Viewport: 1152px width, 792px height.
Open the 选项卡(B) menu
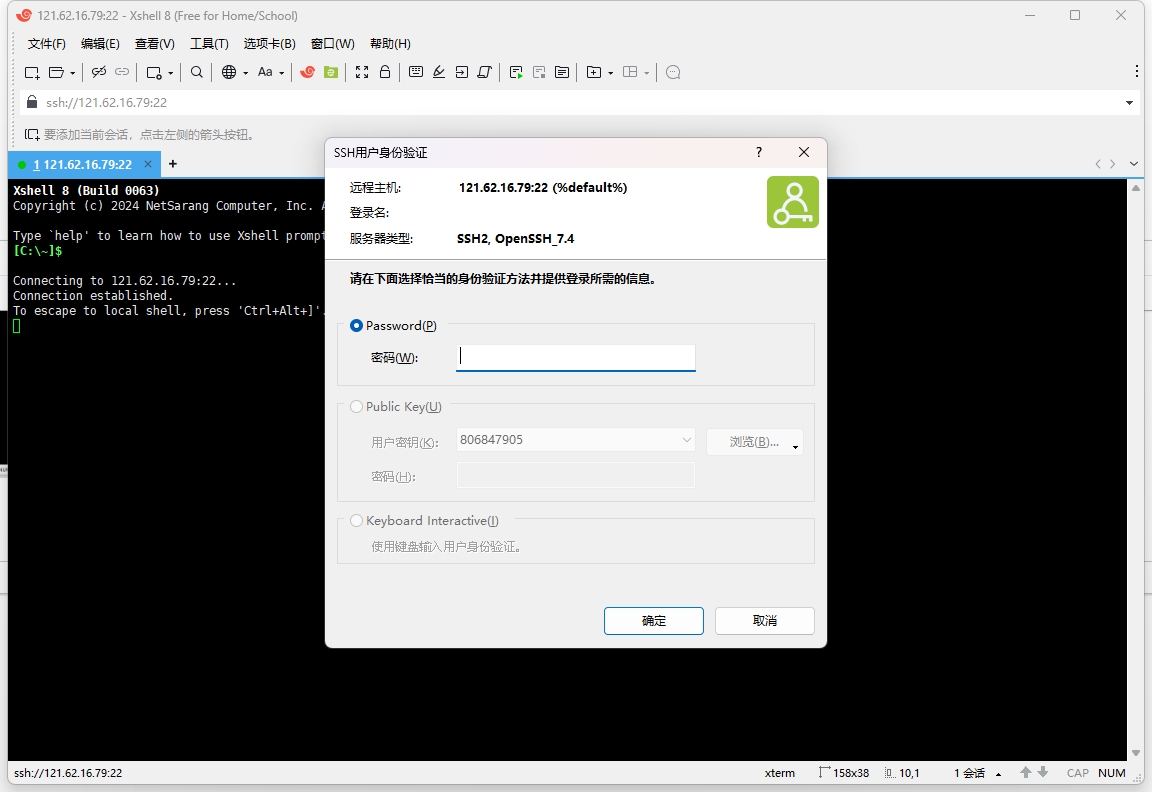[x=270, y=43]
